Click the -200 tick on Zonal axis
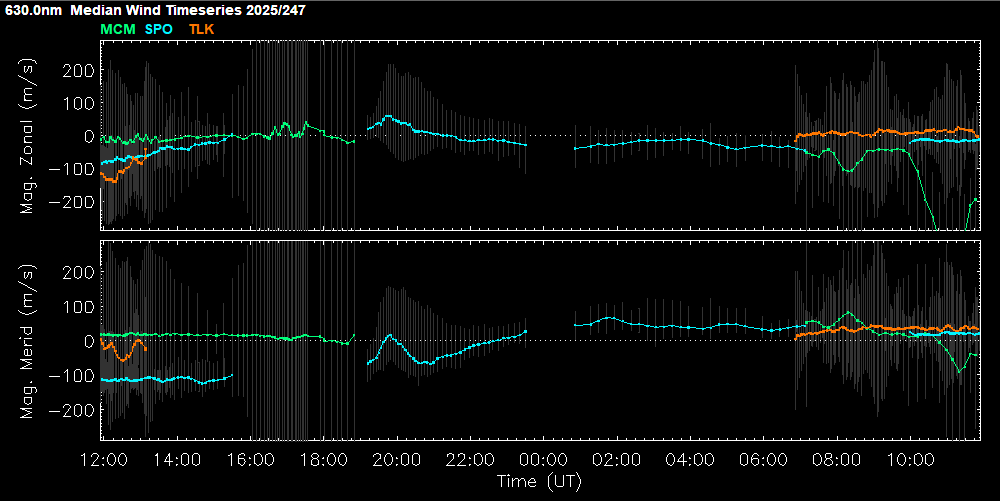Image resolution: width=1000 pixels, height=501 pixels. pyautogui.click(x=72, y=201)
